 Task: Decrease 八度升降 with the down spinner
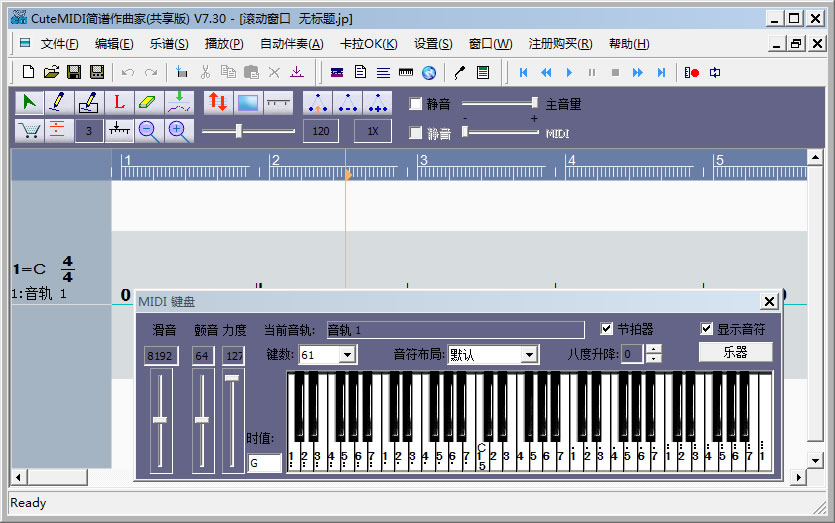653,358
